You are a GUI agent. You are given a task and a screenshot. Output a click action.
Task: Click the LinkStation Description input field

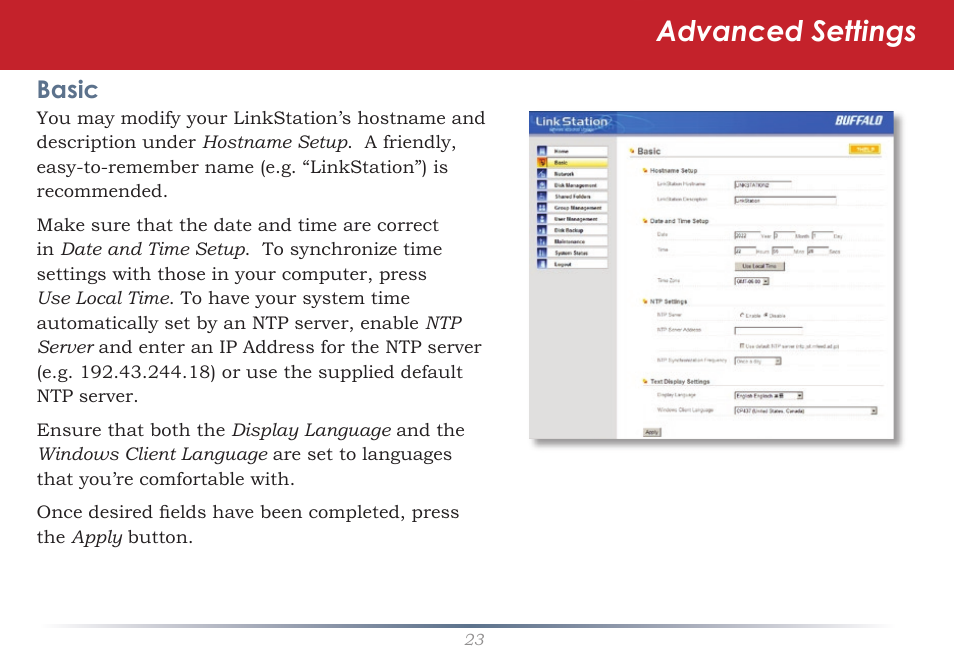pyautogui.click(x=785, y=200)
